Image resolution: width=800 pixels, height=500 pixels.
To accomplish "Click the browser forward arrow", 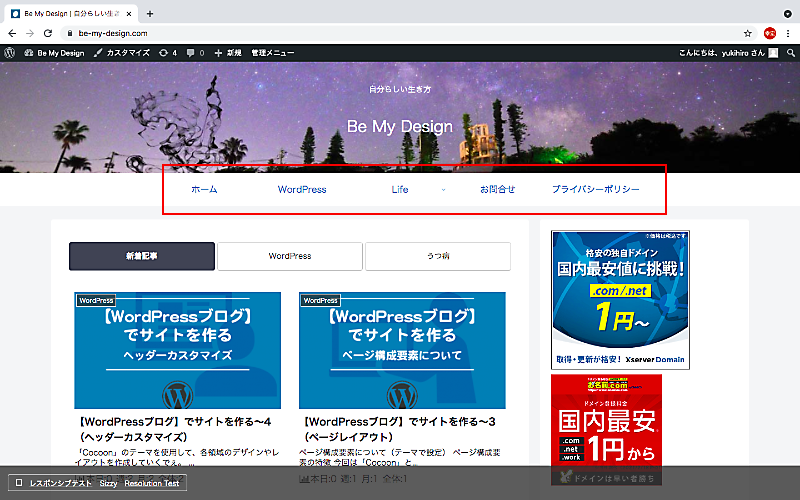I will pos(30,33).
